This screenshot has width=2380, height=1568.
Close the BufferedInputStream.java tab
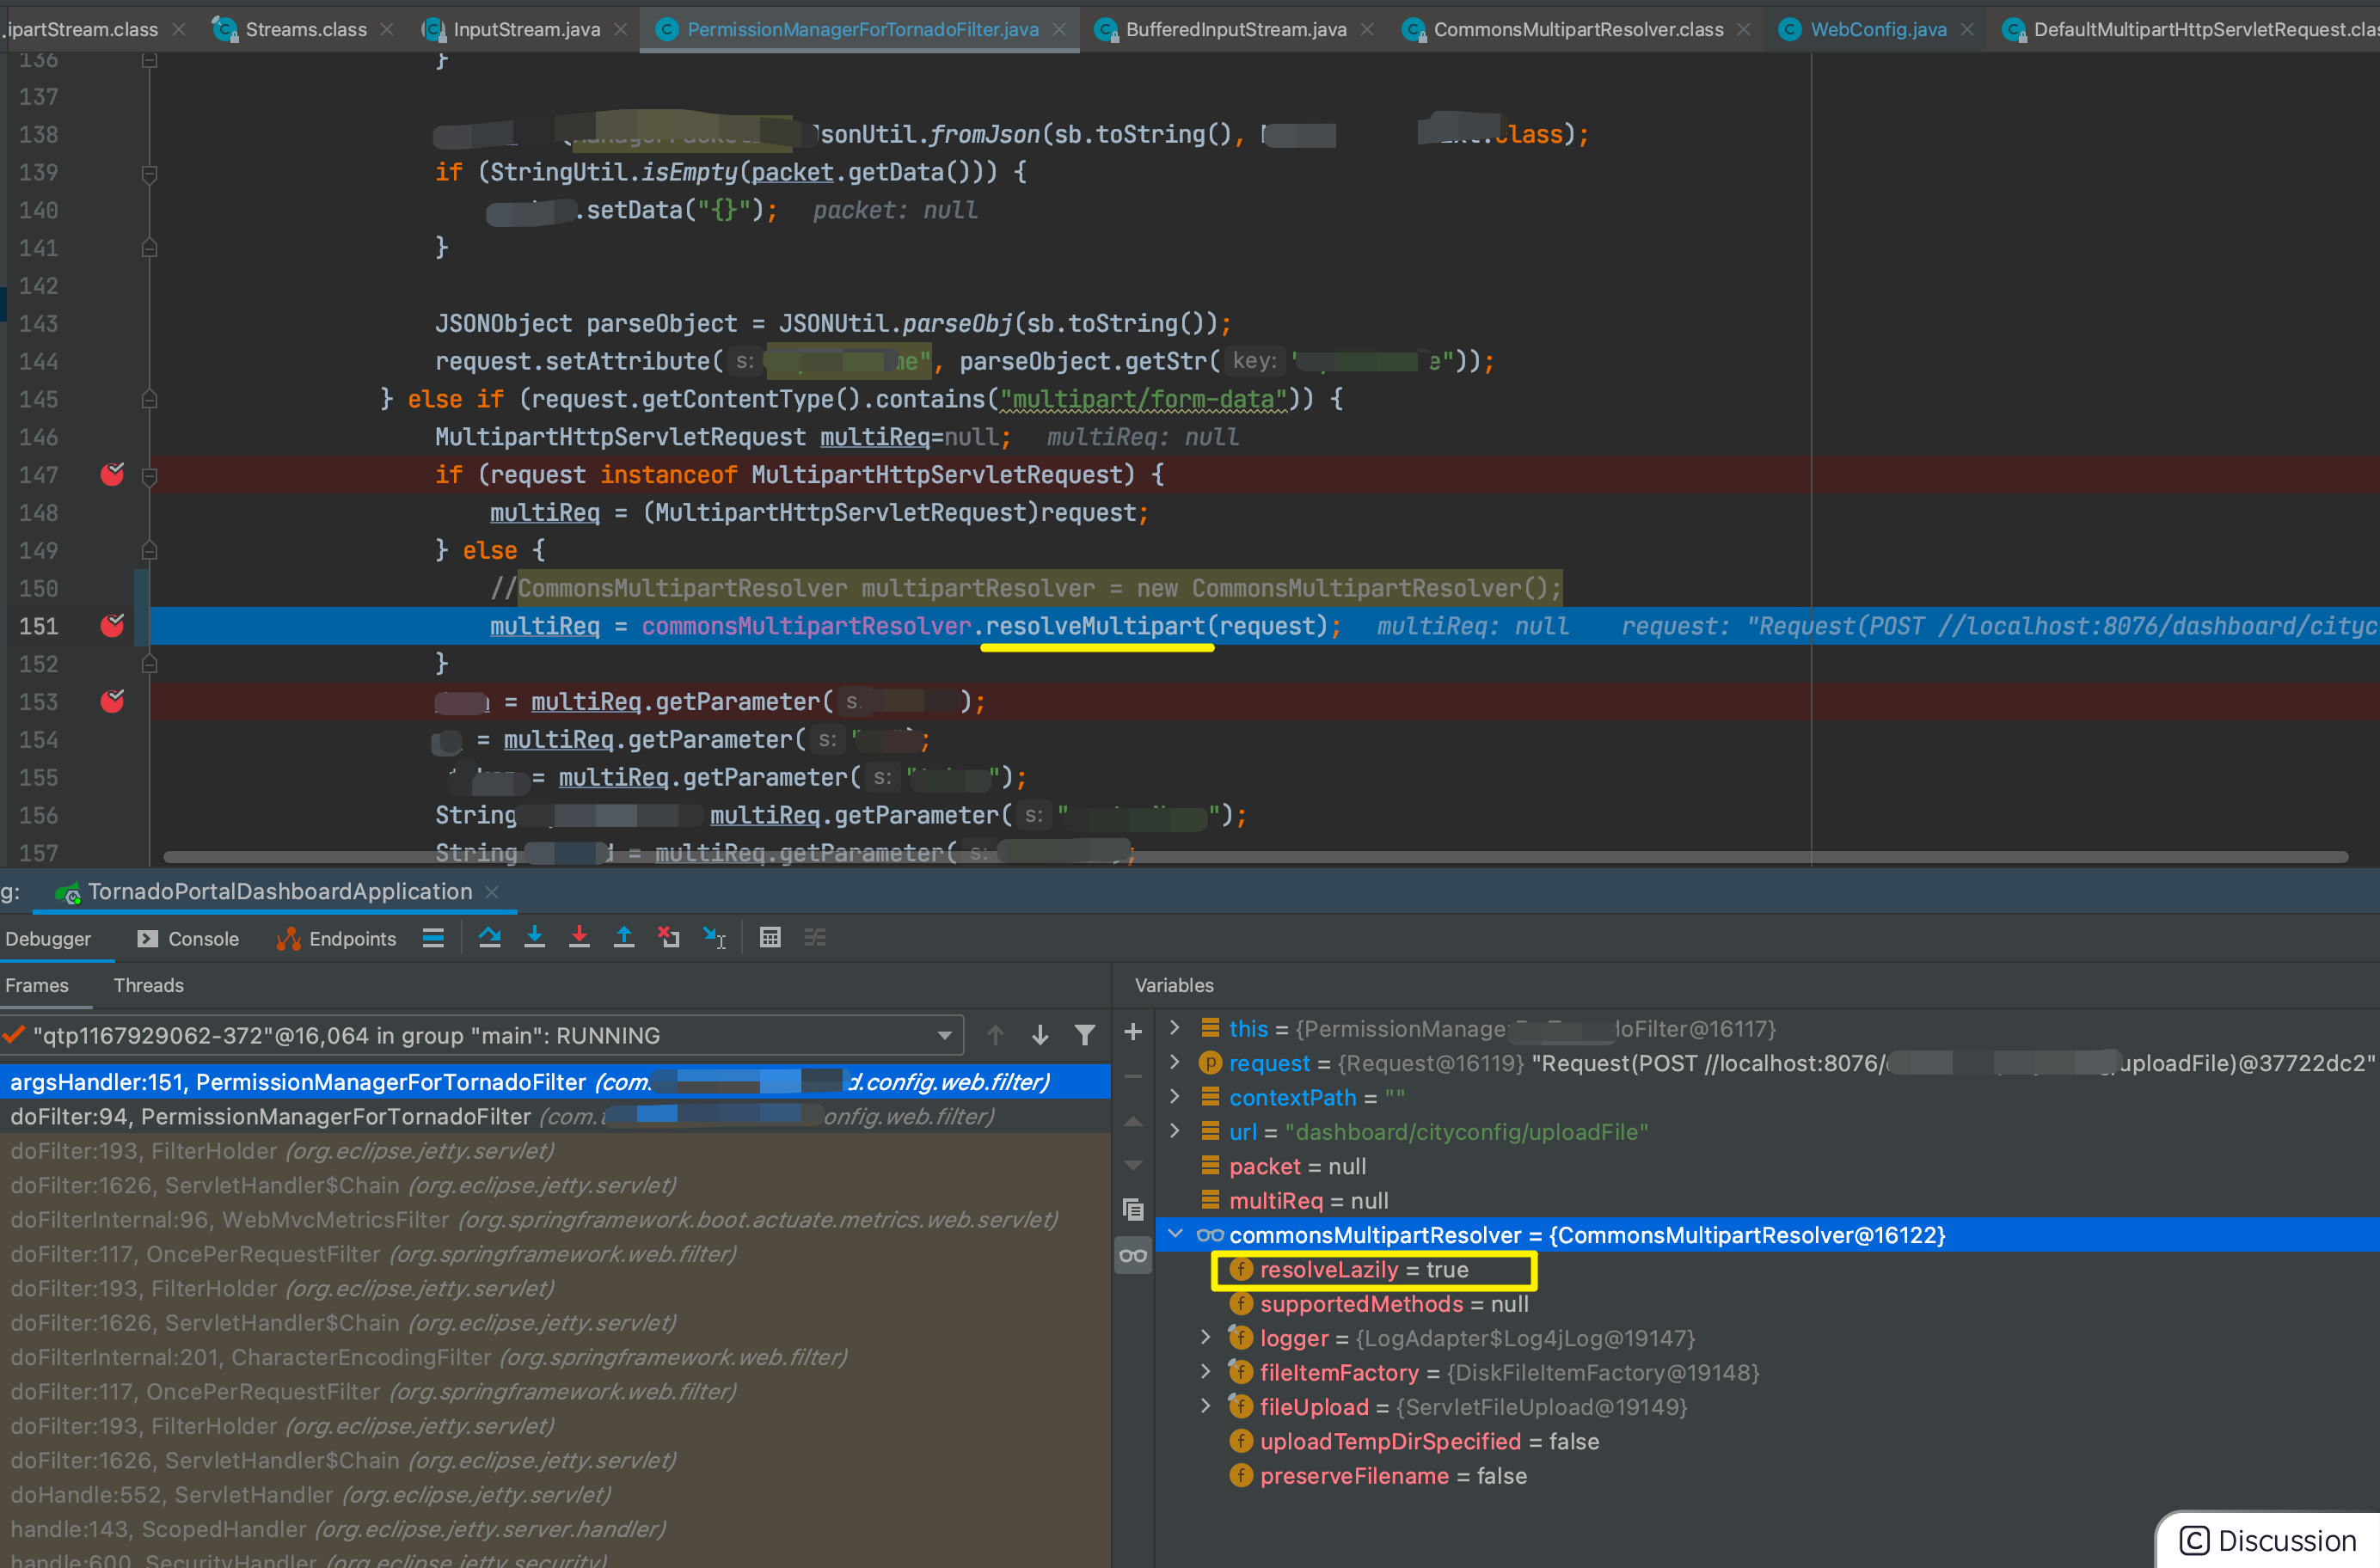[x=1367, y=30]
